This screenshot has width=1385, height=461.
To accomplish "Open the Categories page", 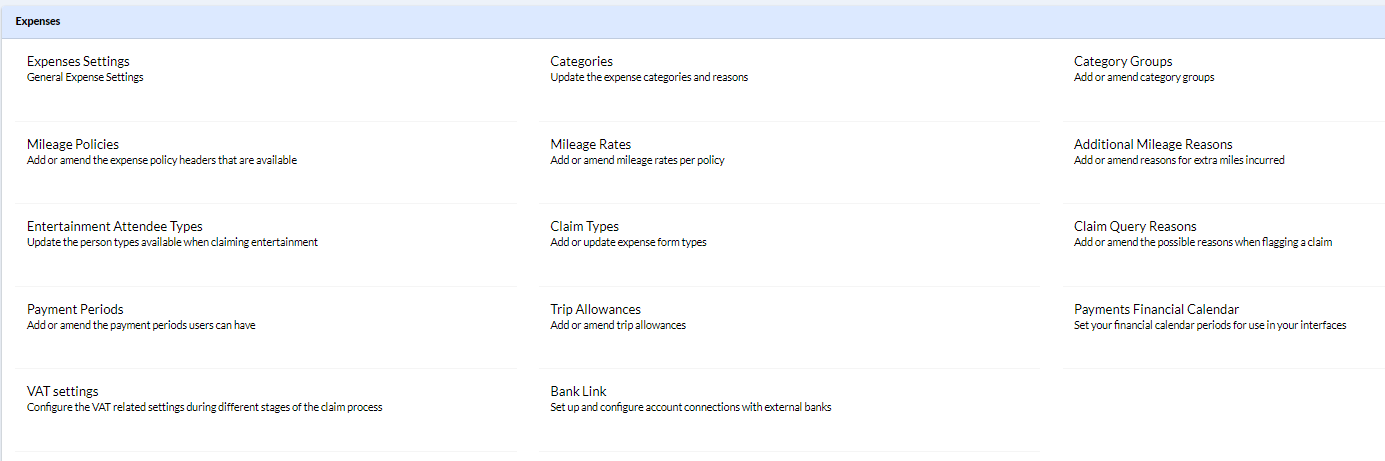I will click(581, 62).
